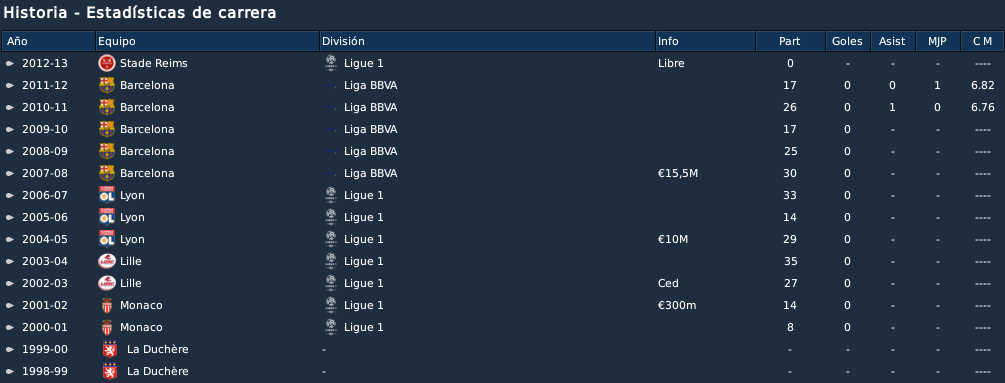The width and height of the screenshot is (1005, 383).
Task: Expand the 1998-99 season row arrow
Action: (x=10, y=371)
